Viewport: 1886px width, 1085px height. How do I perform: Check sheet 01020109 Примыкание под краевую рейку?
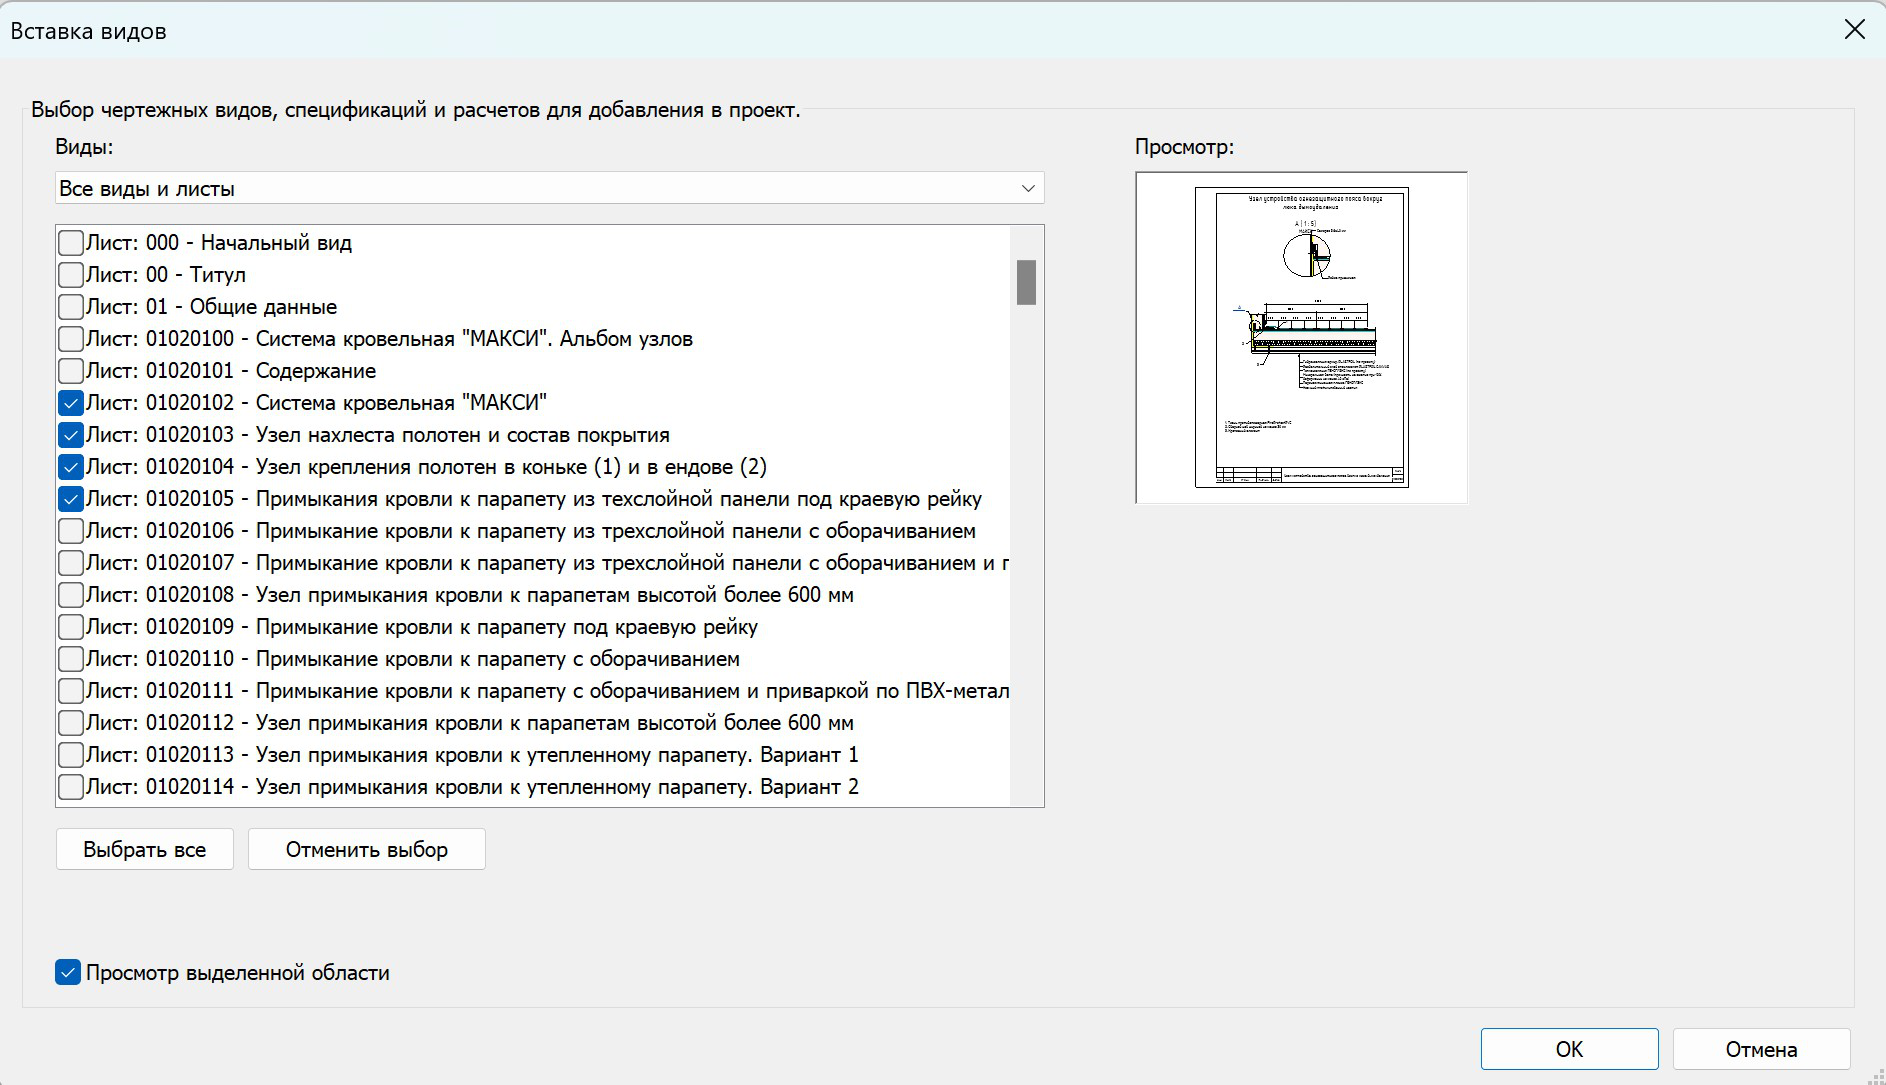point(71,627)
